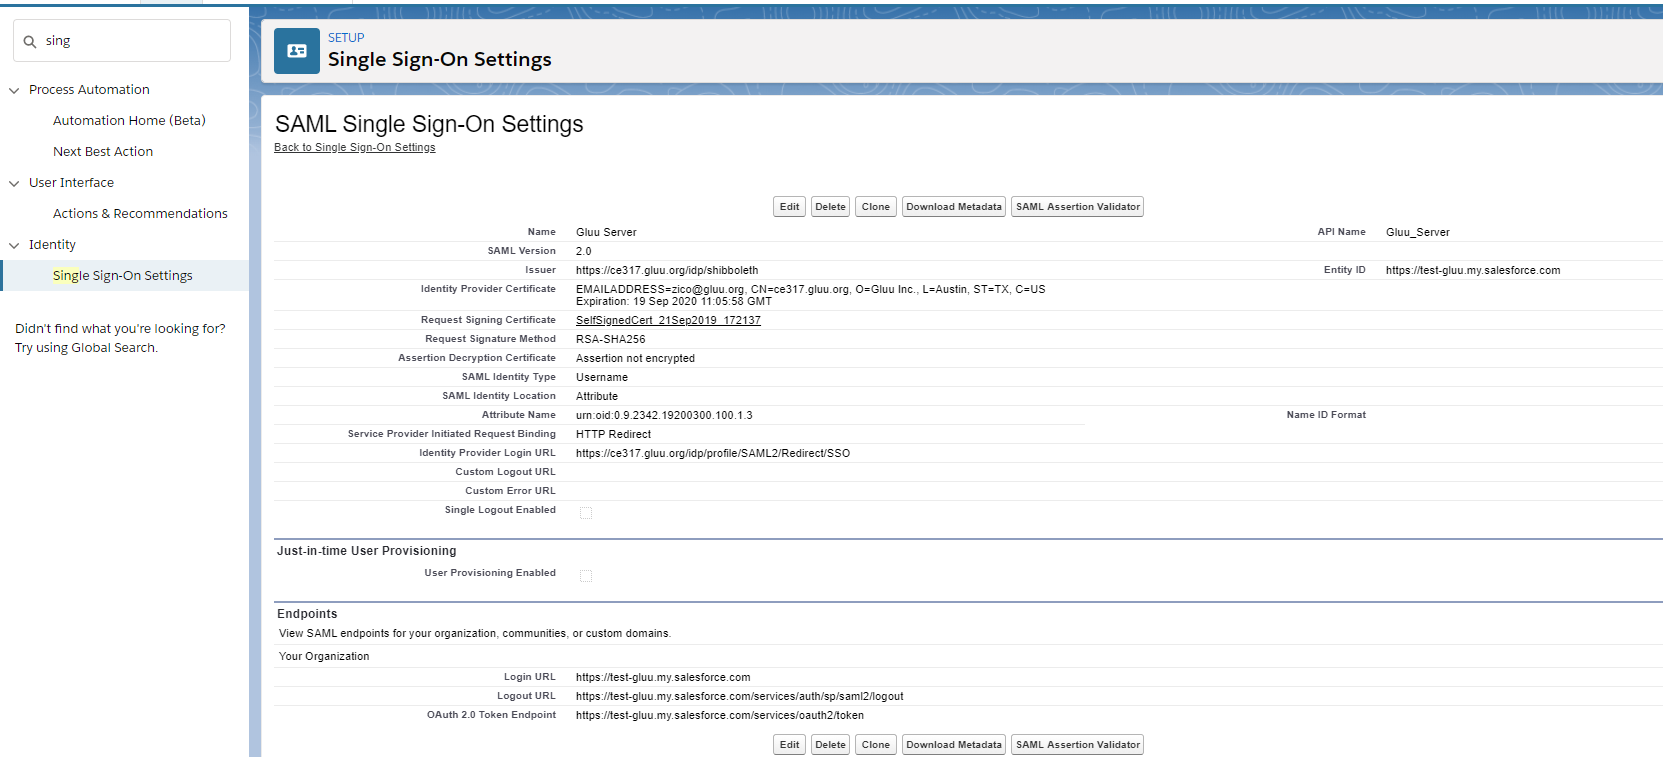
Task: Click the Single Sign-On Settings header icon
Action: pyautogui.click(x=297, y=51)
